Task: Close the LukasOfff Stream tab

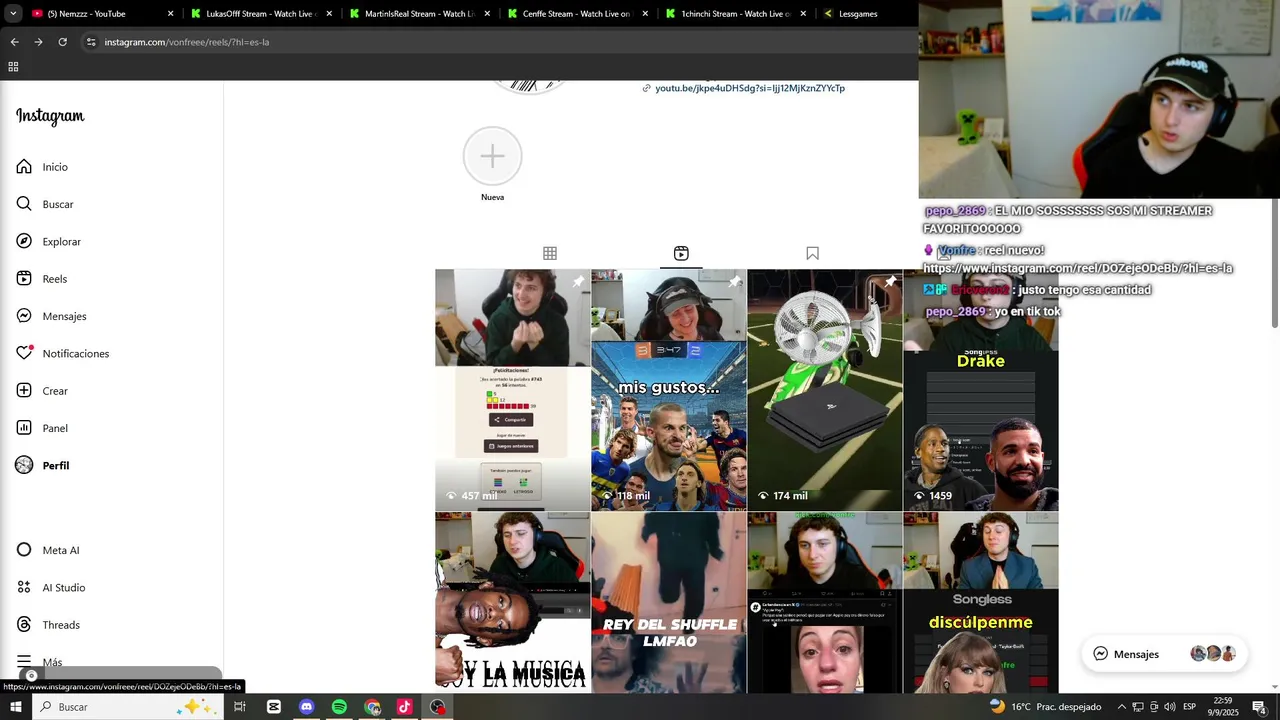Action: (329, 14)
